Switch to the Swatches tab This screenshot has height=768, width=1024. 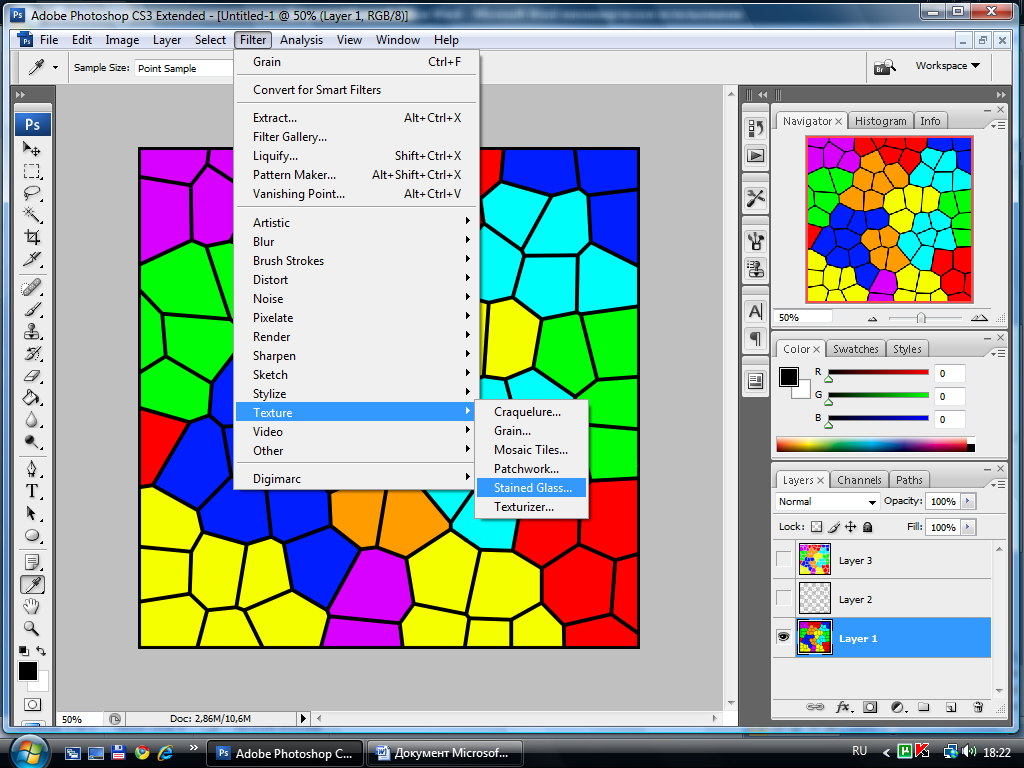[x=856, y=349]
